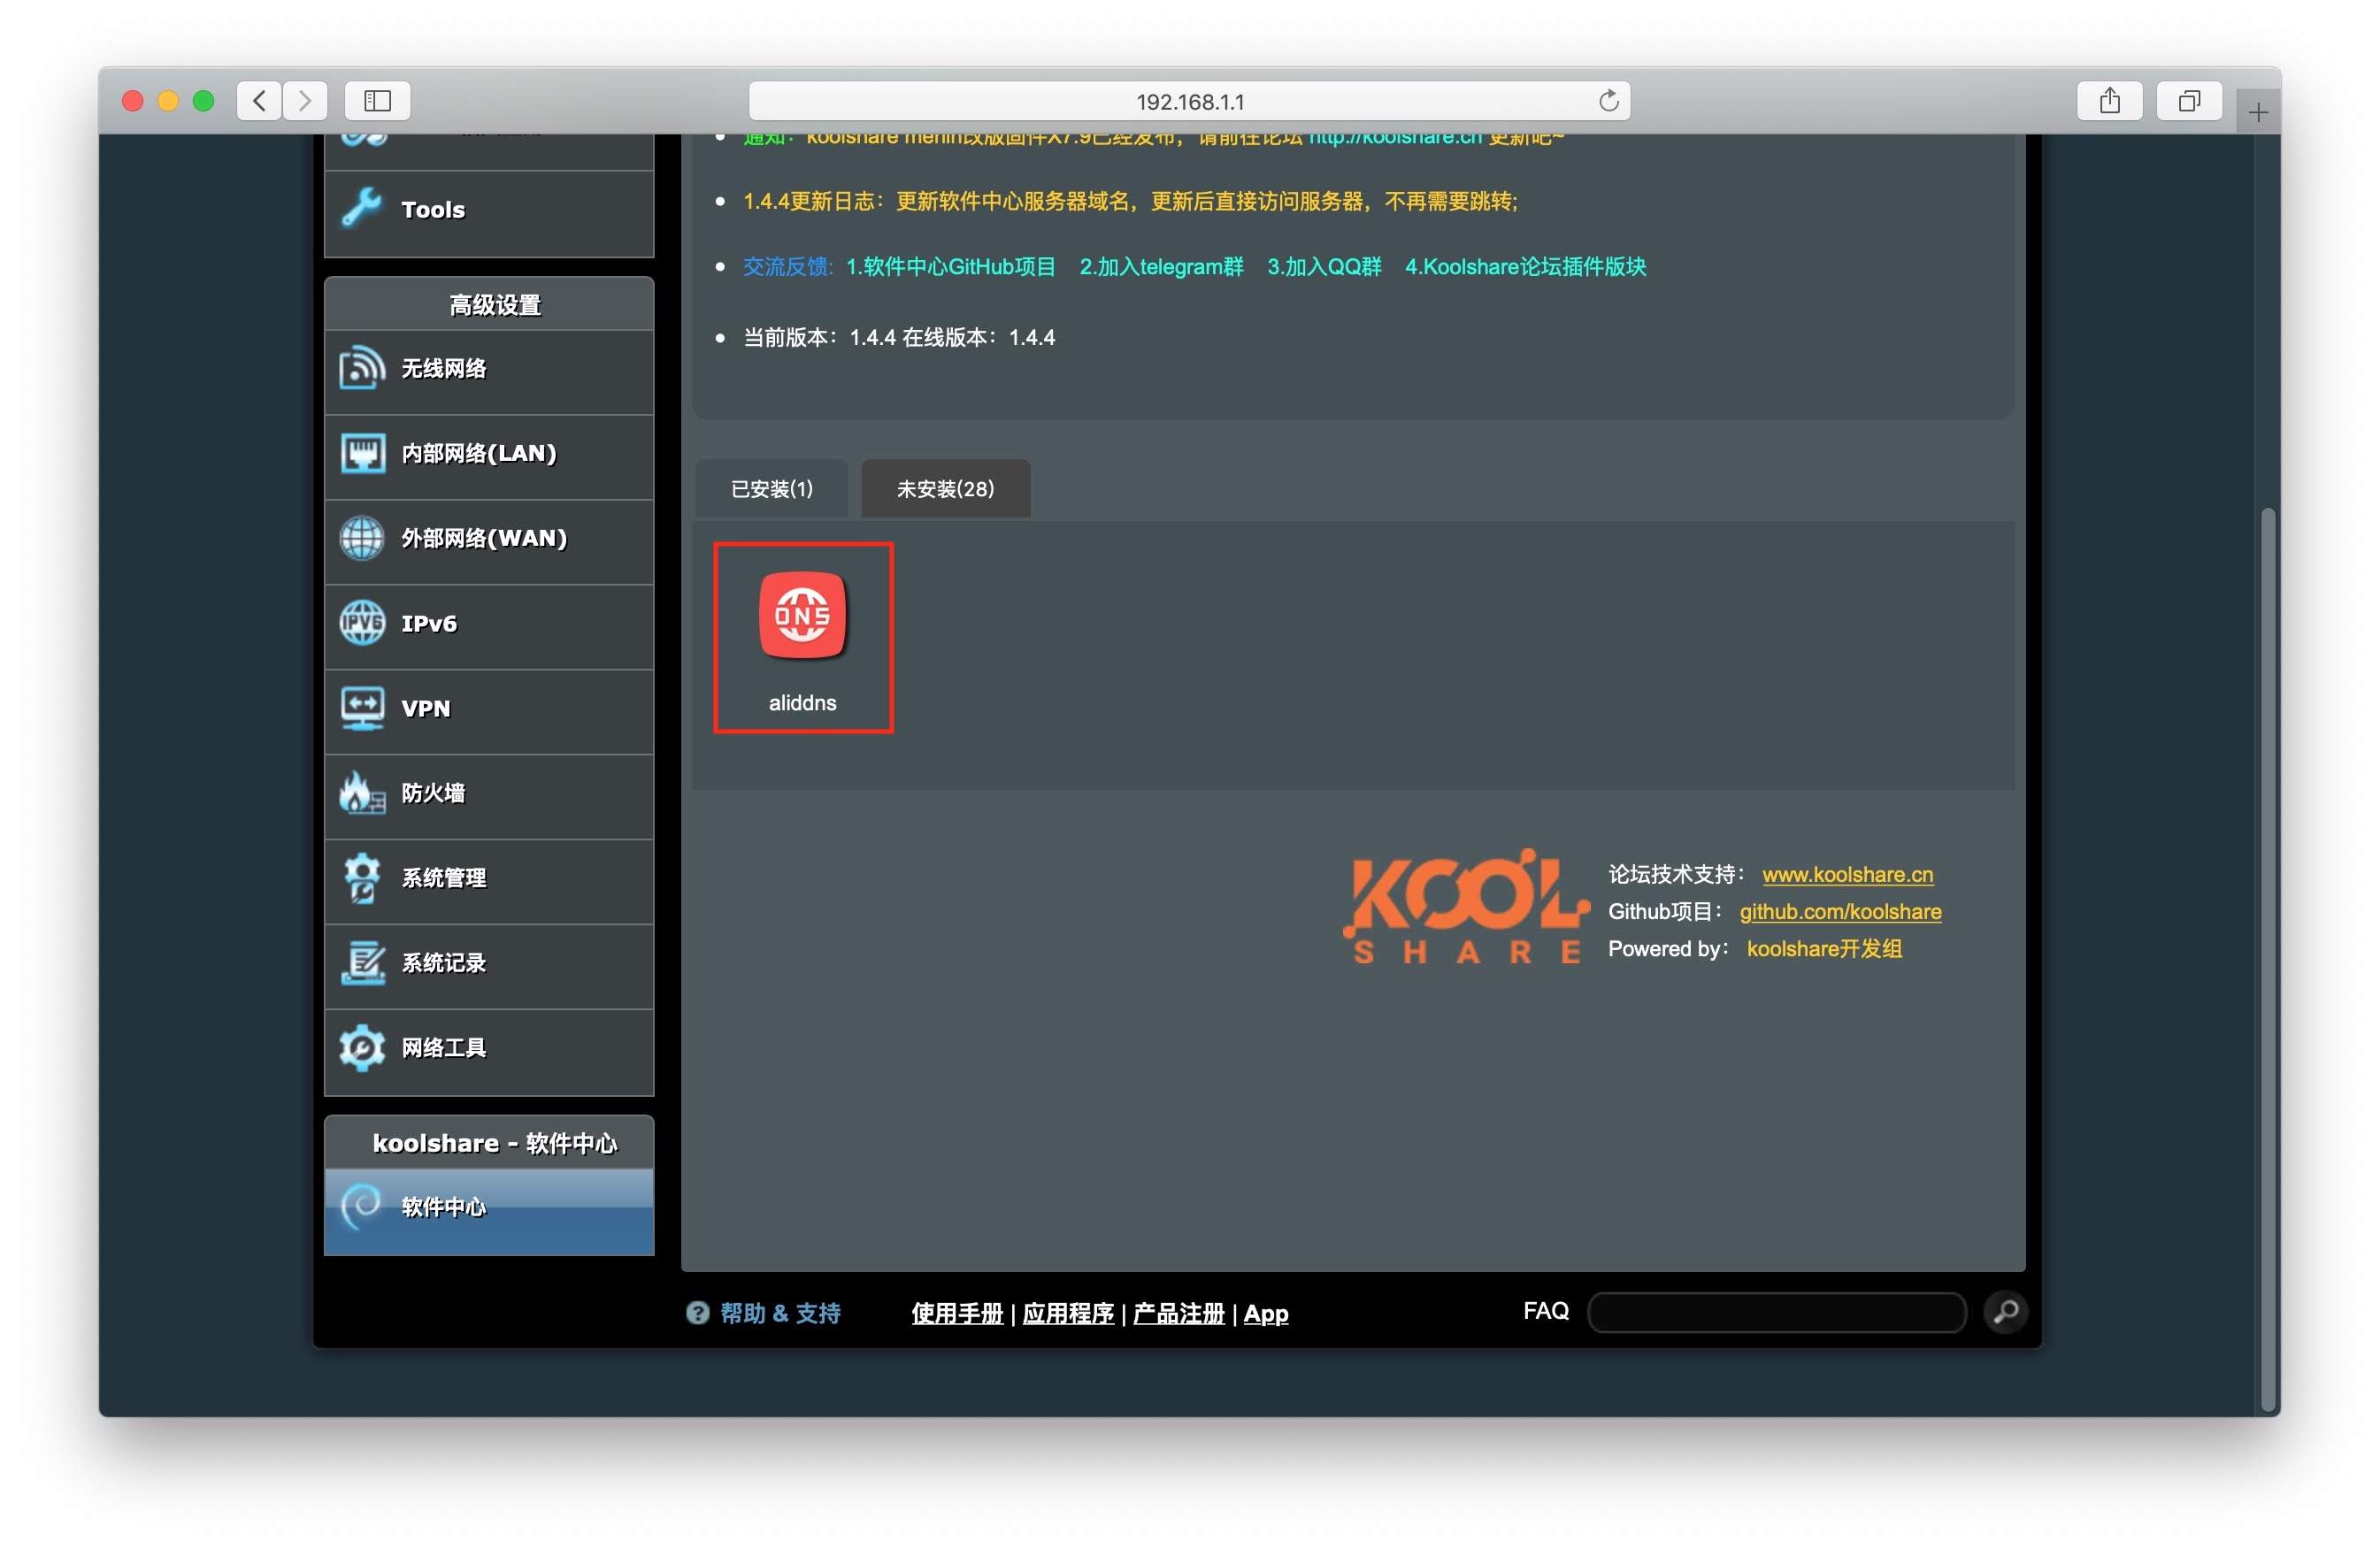Switch to 未安装(28) tab

[x=945, y=489]
